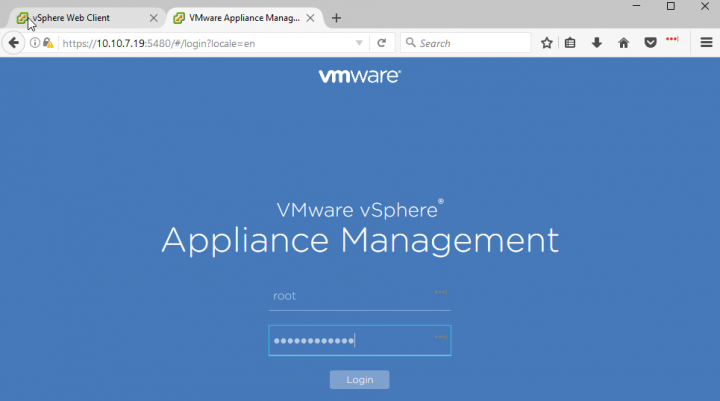The image size is (720, 401).
Task: Go to browser Home icon
Action: pyautogui.click(x=624, y=43)
